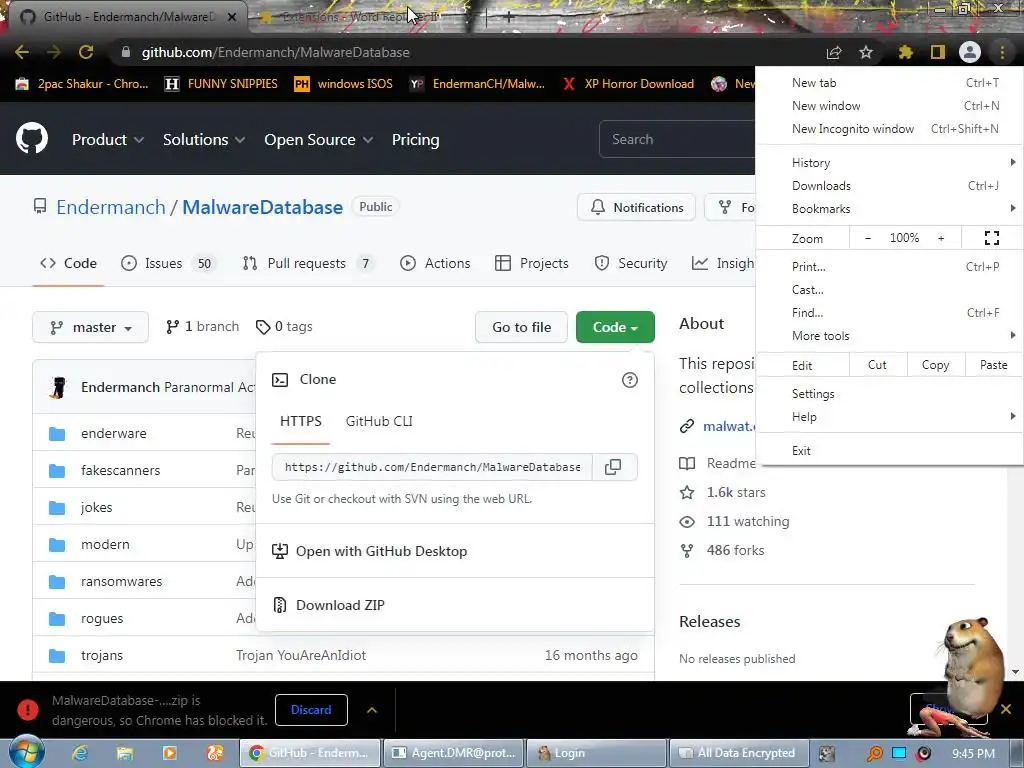Click the three-dot Chrome menu icon

pos(1002,52)
